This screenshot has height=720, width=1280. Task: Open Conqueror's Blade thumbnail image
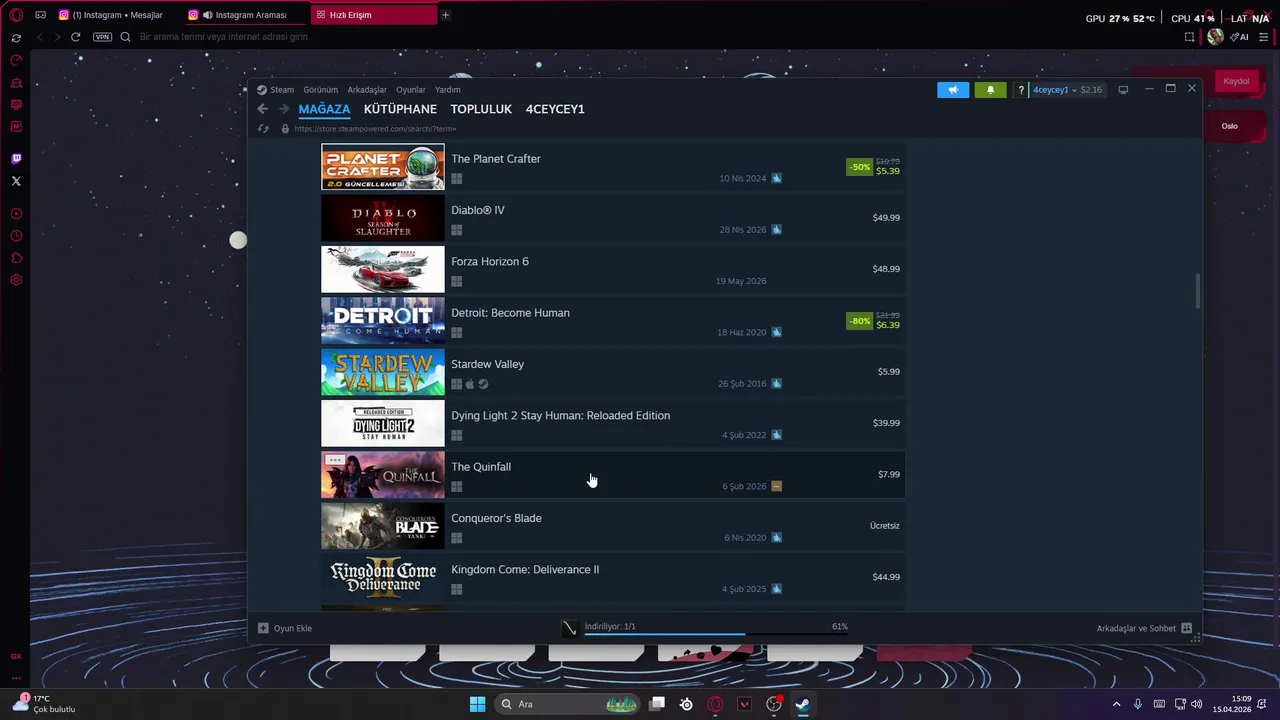[x=383, y=526]
